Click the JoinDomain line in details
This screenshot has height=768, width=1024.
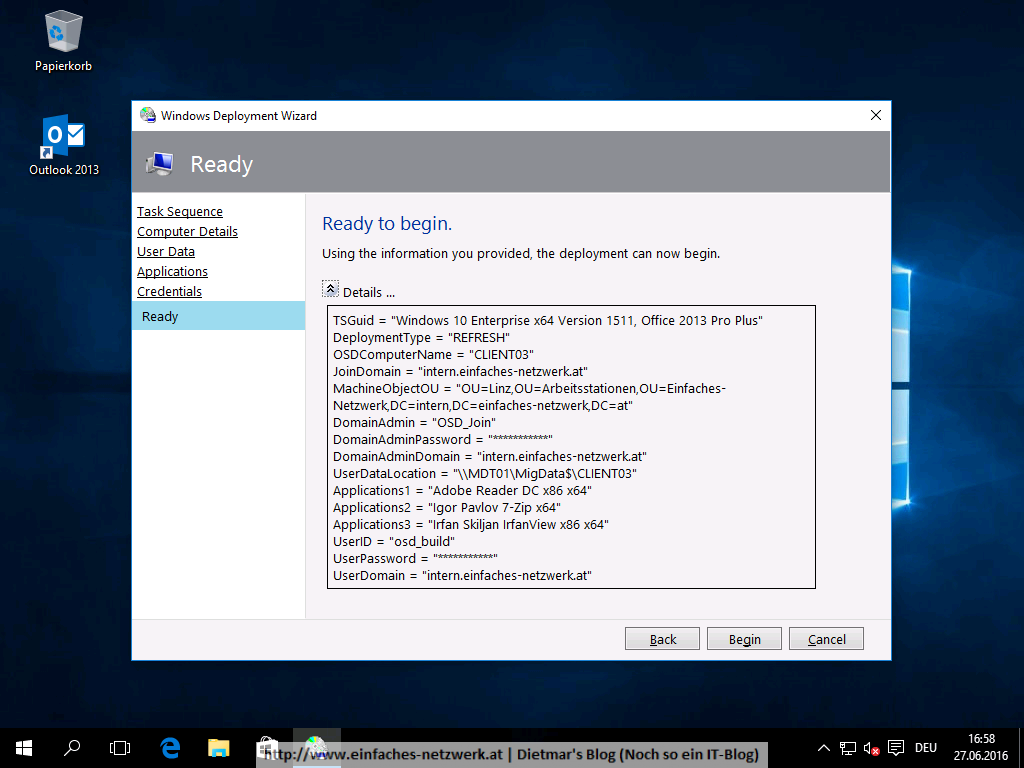(x=460, y=372)
